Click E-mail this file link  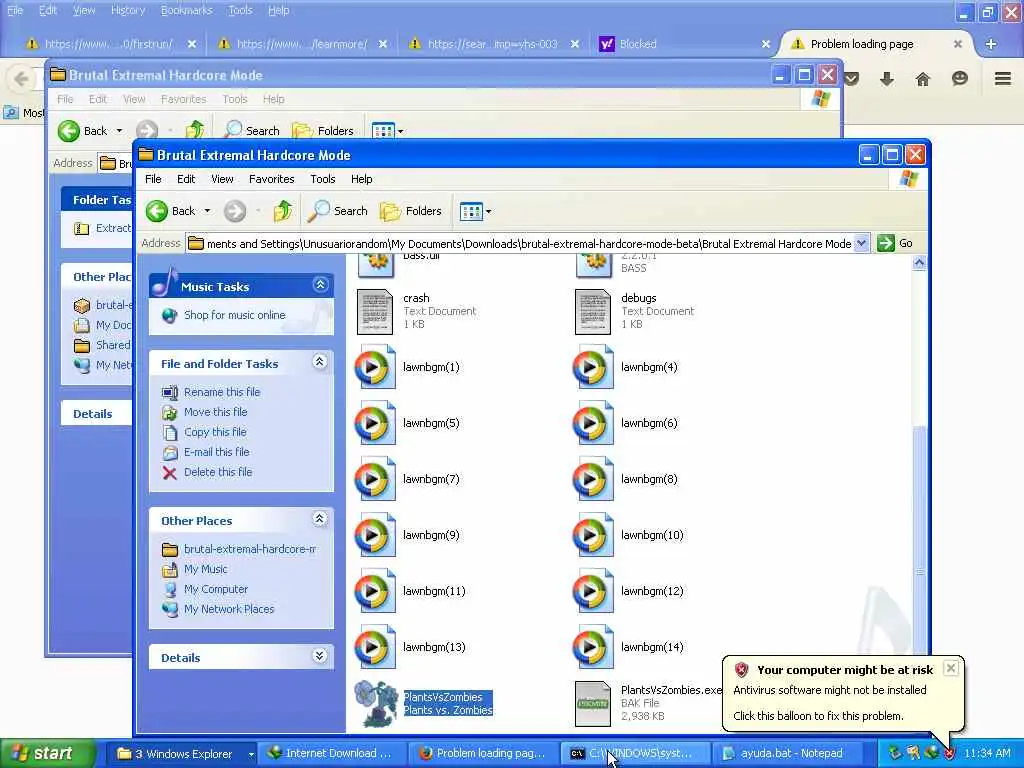(x=216, y=452)
